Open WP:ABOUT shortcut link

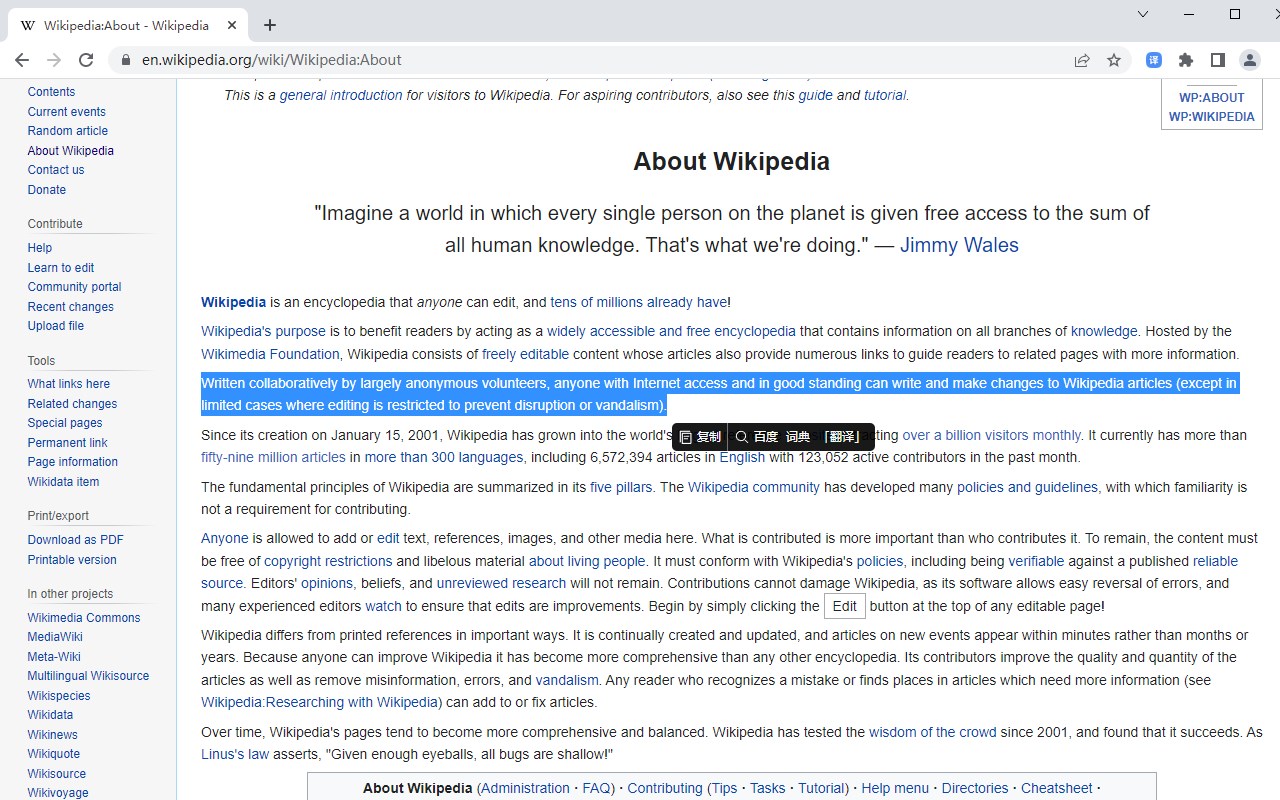click(1212, 98)
